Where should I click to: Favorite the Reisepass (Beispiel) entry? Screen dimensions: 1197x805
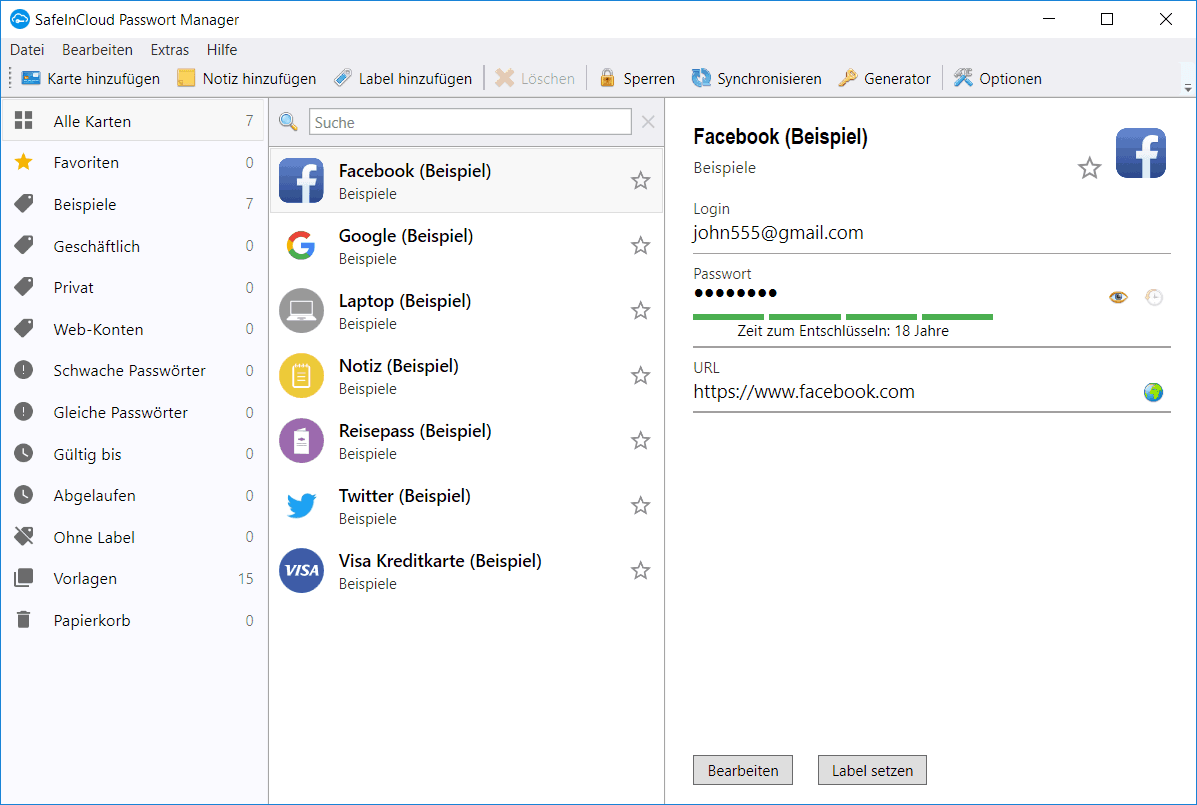(x=640, y=440)
